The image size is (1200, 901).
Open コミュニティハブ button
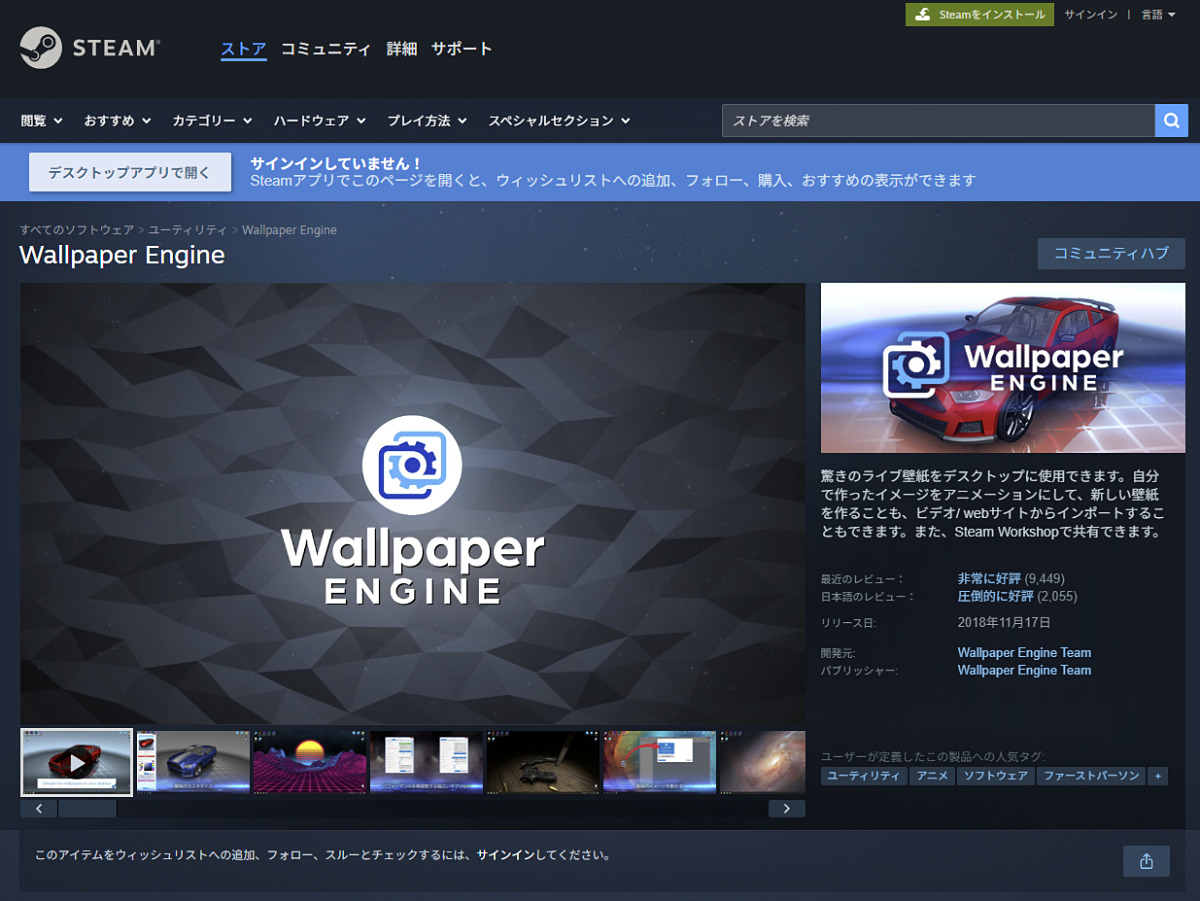tap(1111, 253)
